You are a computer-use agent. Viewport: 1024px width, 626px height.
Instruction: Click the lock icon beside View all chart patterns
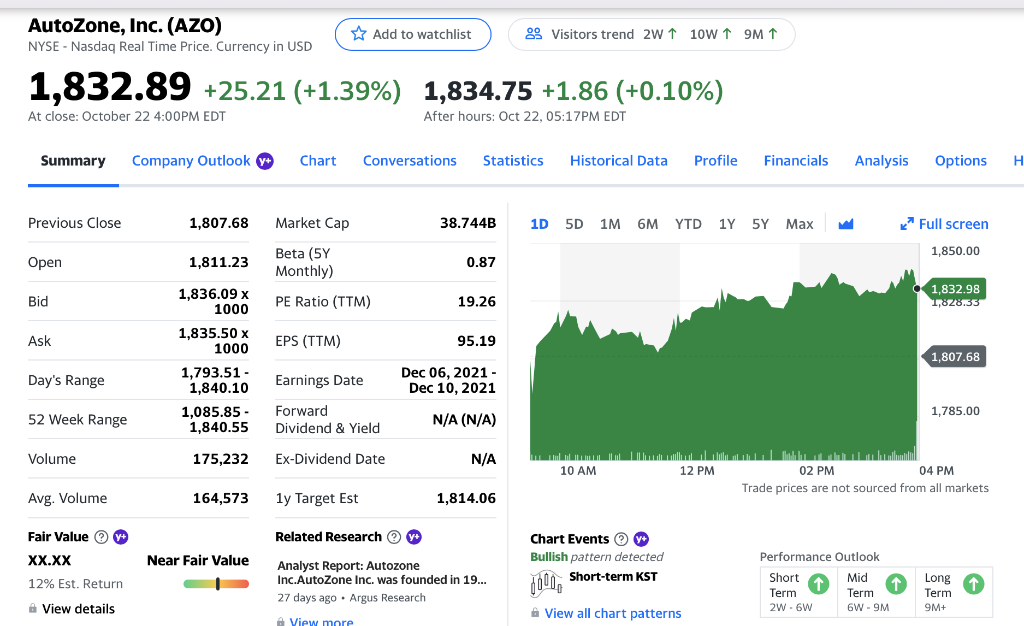point(534,613)
